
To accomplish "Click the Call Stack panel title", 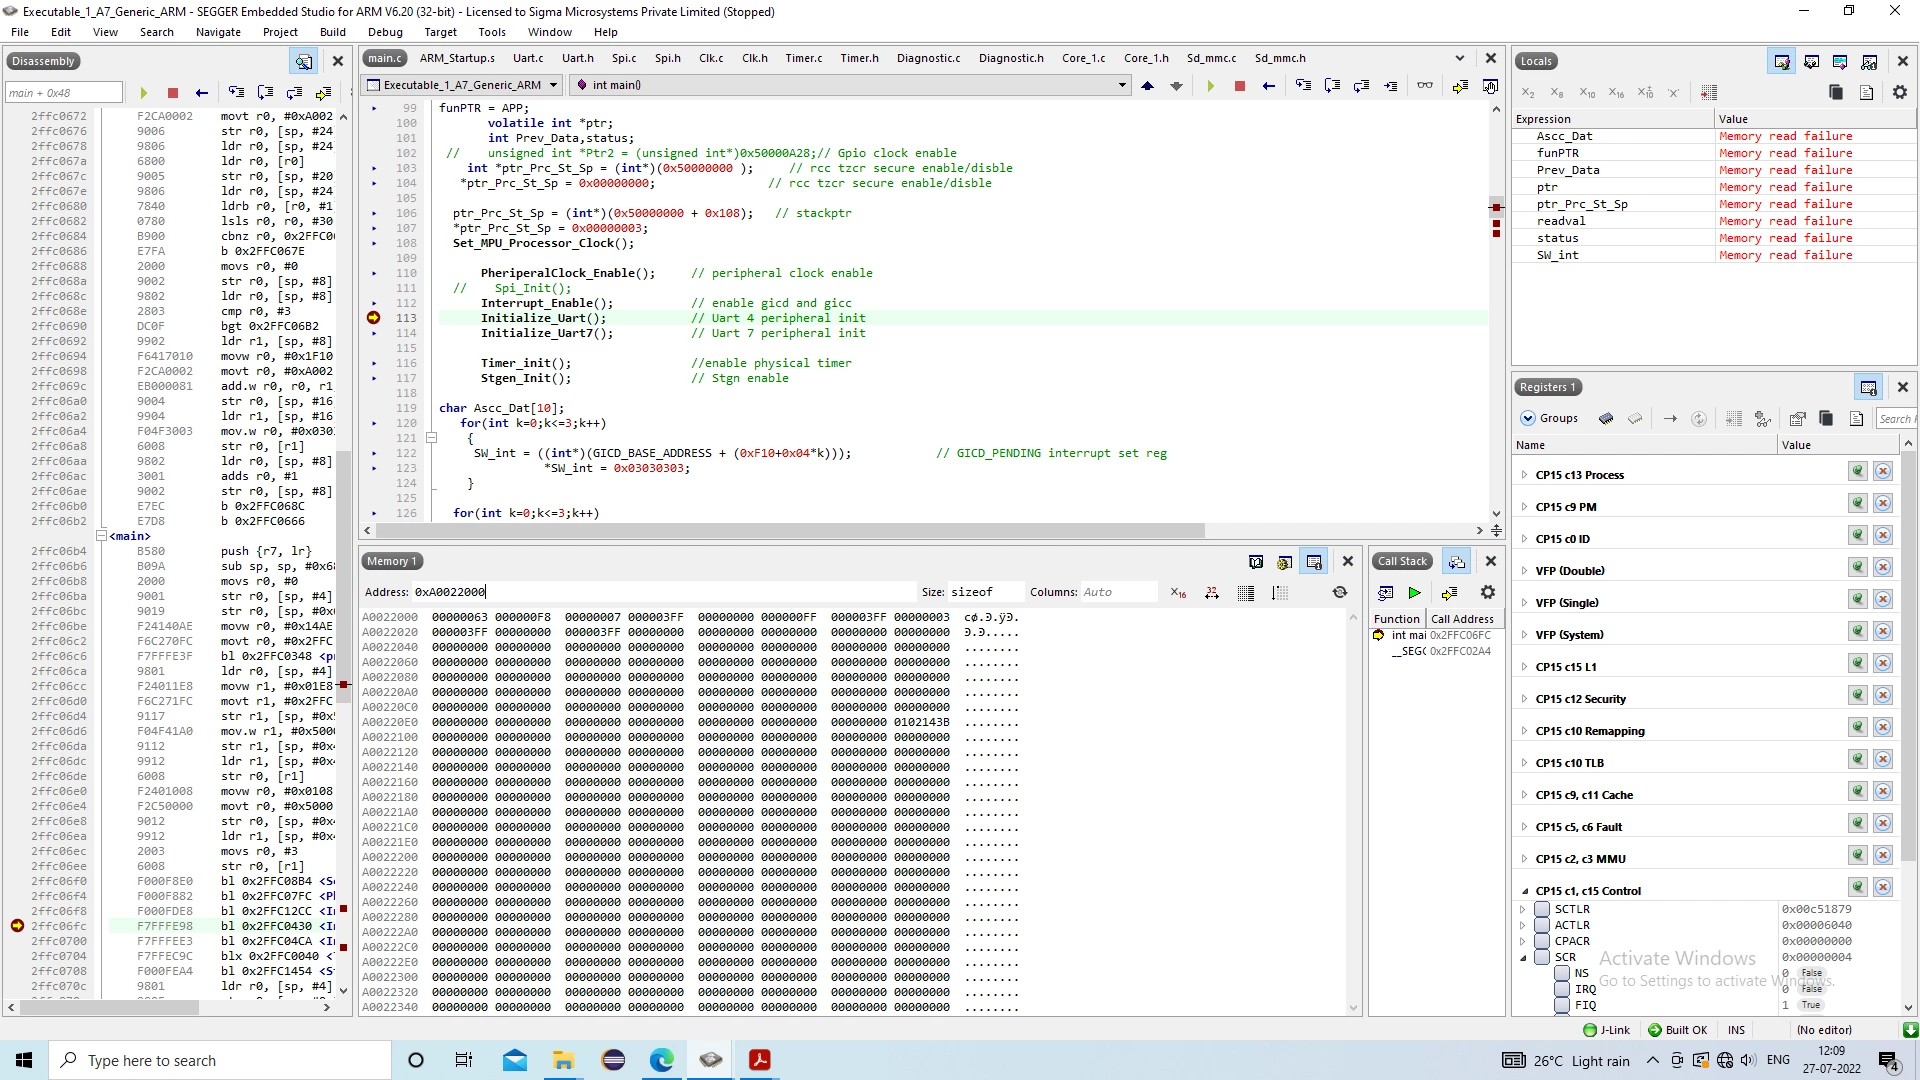I will pyautogui.click(x=1402, y=562).
